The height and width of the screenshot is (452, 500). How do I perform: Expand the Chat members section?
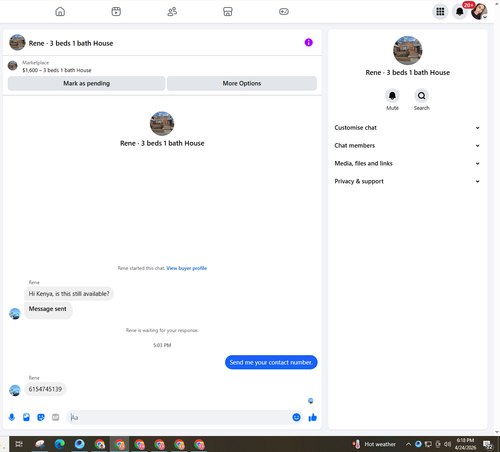[x=407, y=146]
